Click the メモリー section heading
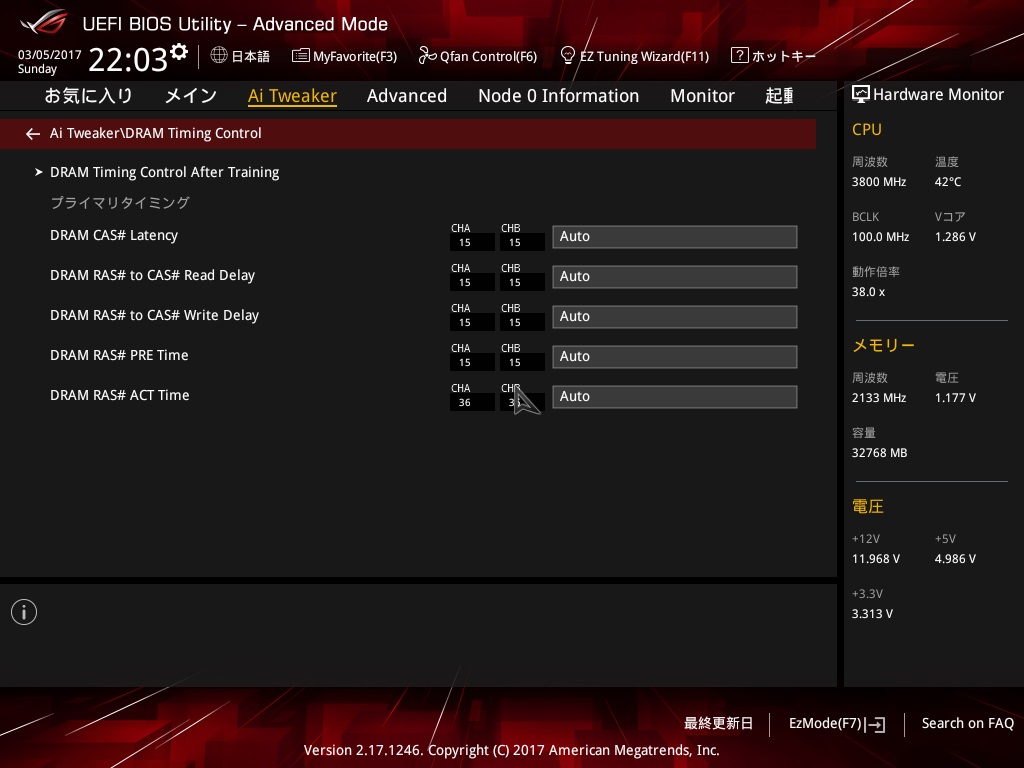1024x768 pixels. point(884,345)
